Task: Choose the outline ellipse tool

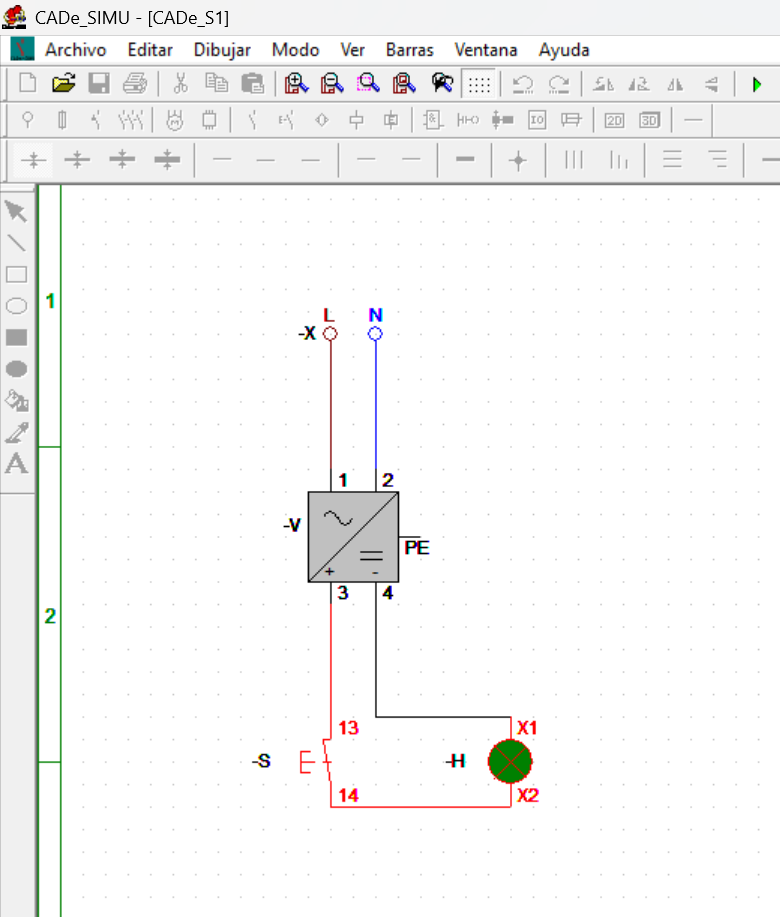Action: coord(16,306)
